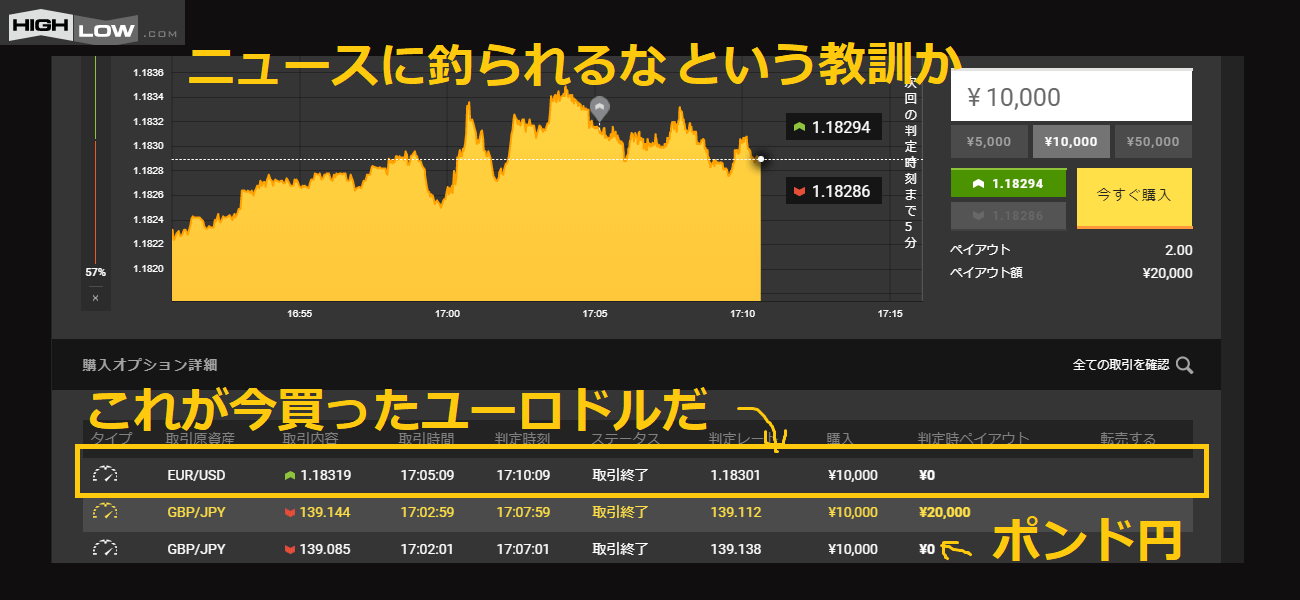Click the magnifier icon beside 全ての取引を確認
This screenshot has width=1300, height=600.
[1185, 365]
